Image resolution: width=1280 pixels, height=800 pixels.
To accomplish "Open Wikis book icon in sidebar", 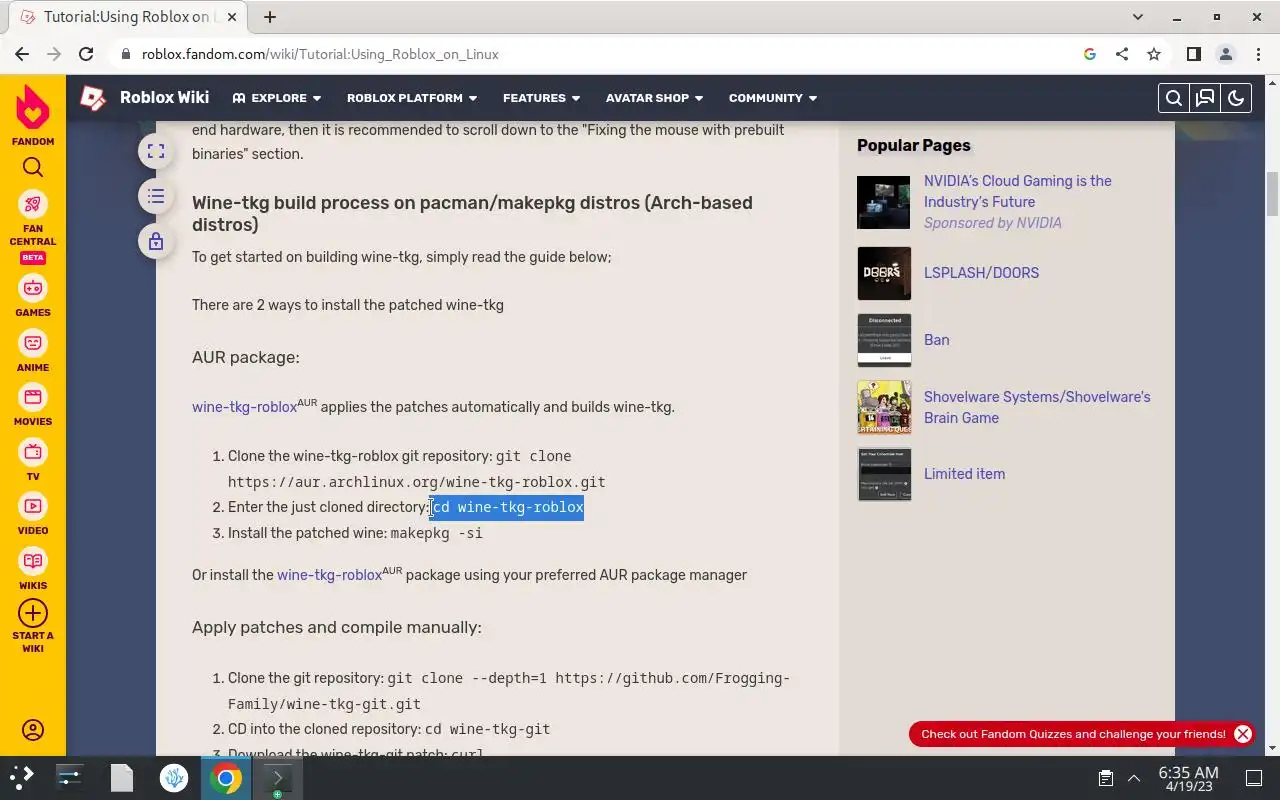I will 33,561.
